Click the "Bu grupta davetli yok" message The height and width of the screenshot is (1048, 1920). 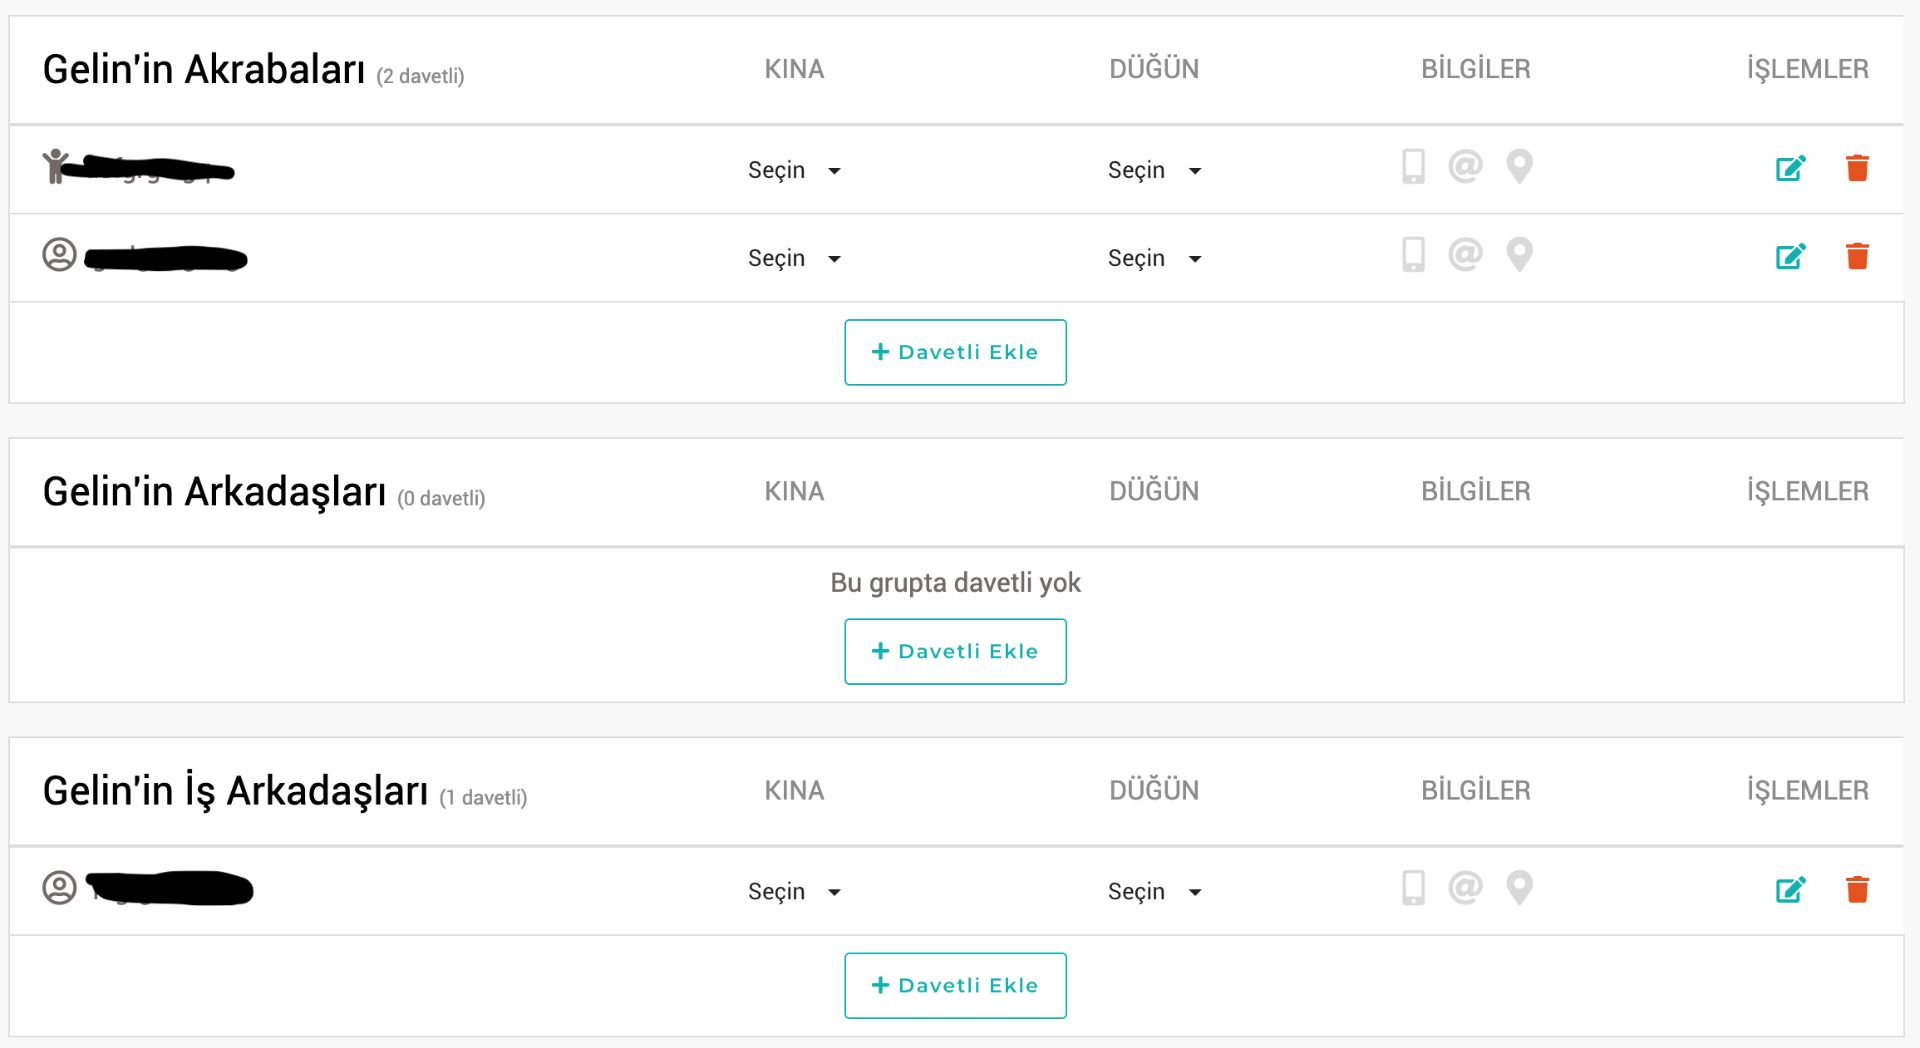tap(955, 583)
